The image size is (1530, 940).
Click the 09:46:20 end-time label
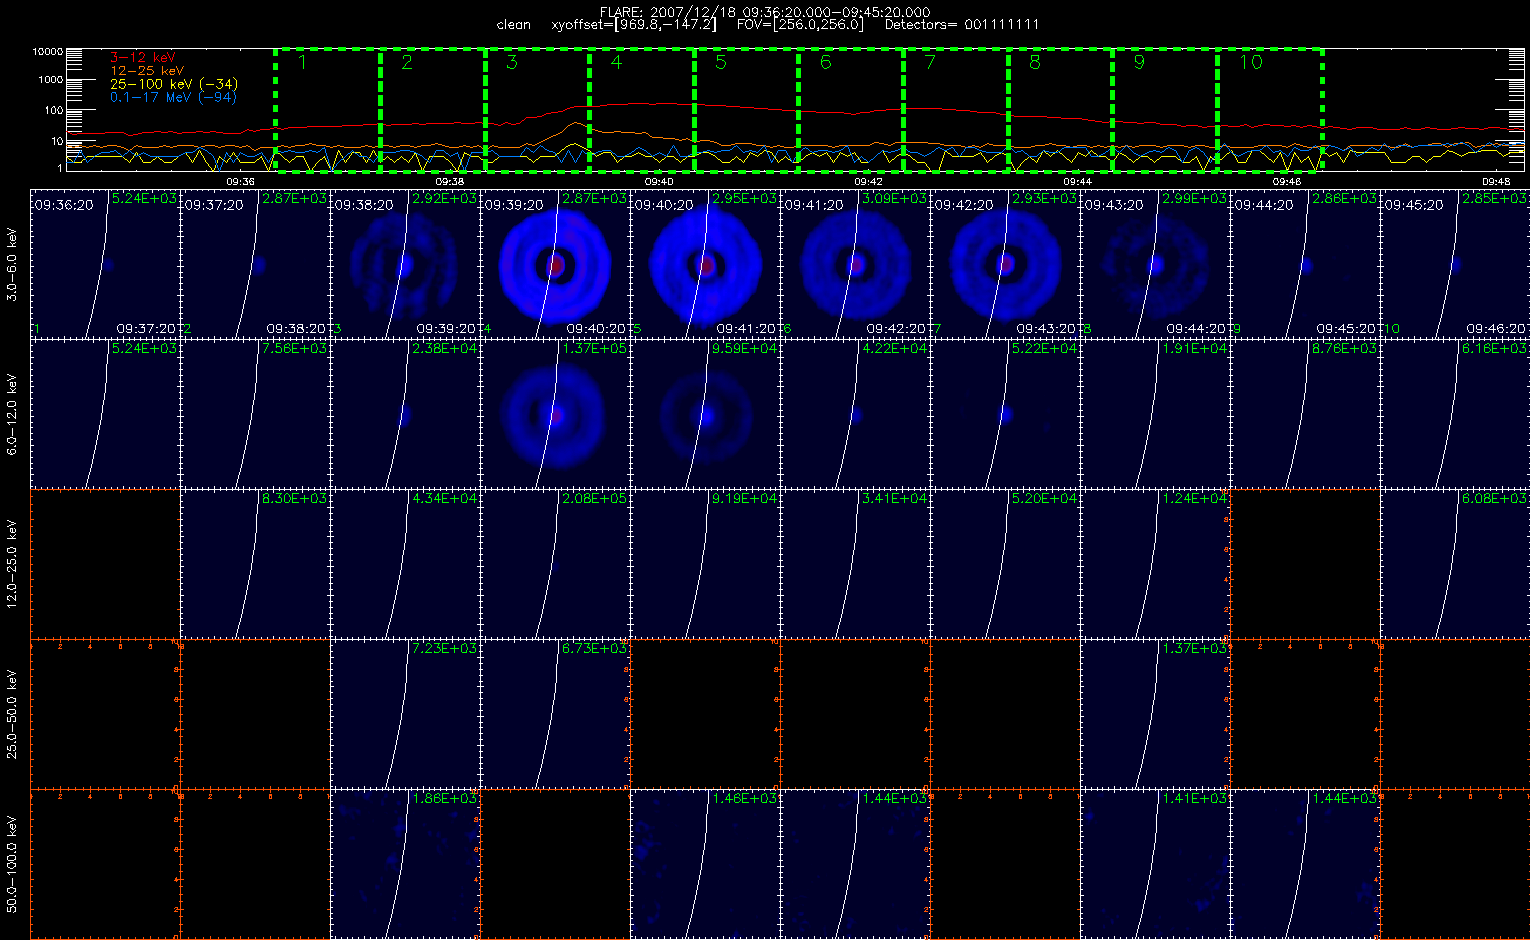tap(1496, 328)
